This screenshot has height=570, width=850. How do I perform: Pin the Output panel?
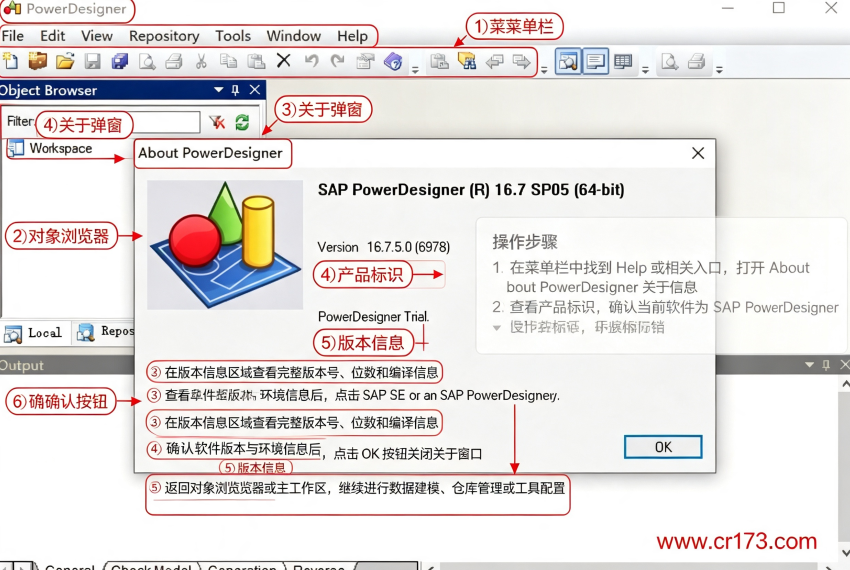coord(826,365)
